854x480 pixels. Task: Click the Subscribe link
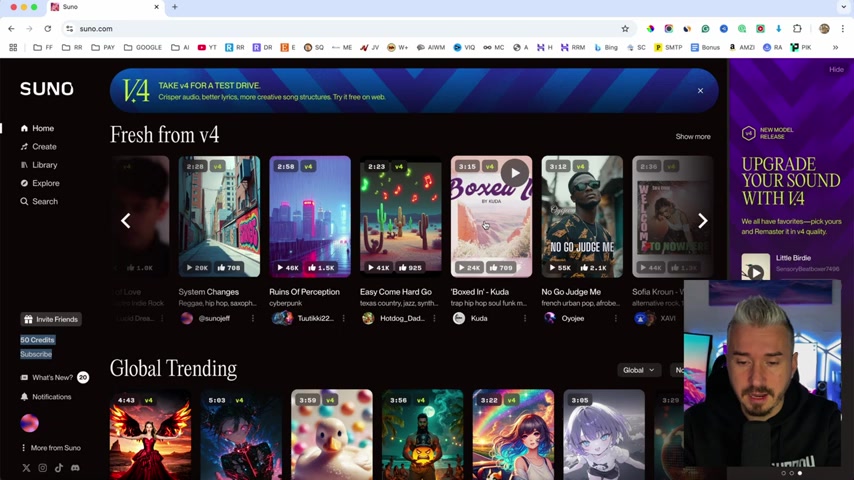point(36,354)
